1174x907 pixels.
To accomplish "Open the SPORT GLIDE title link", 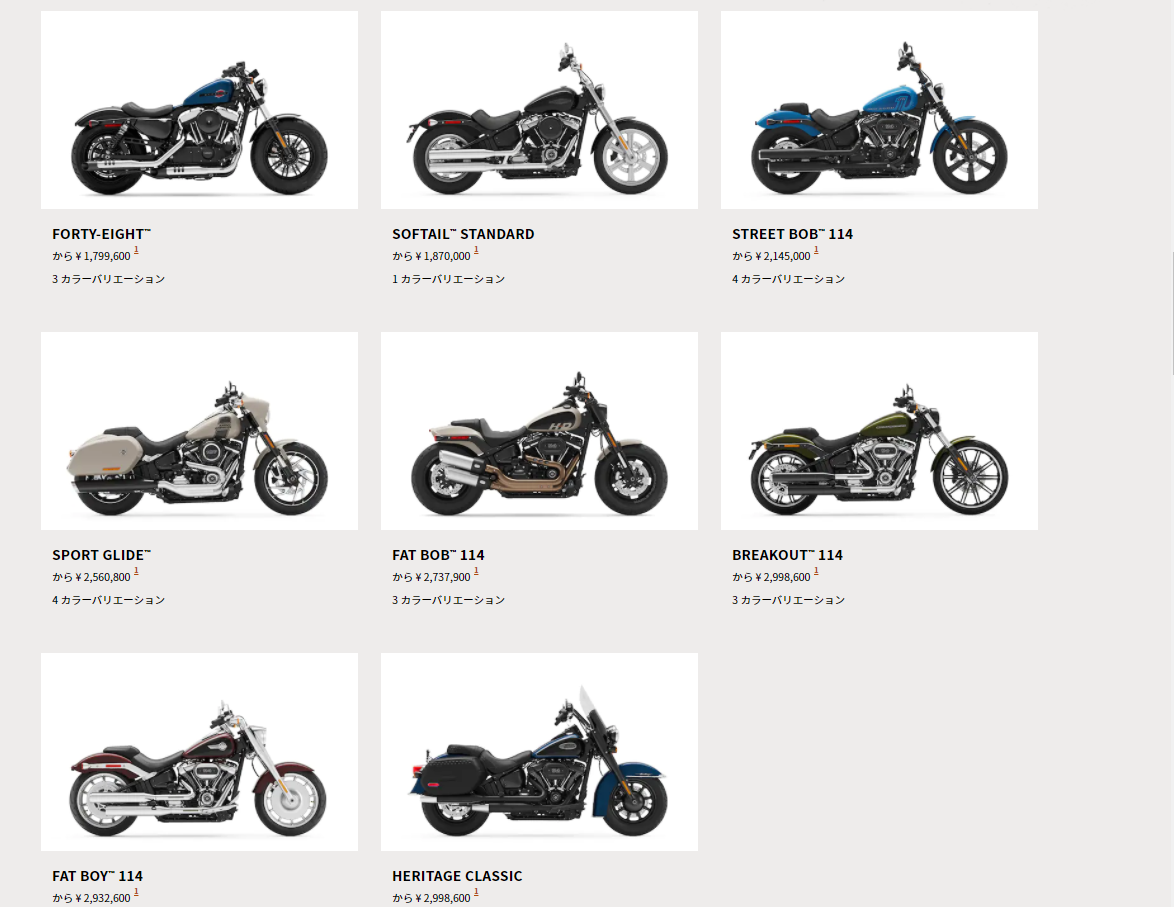I will (x=102, y=555).
